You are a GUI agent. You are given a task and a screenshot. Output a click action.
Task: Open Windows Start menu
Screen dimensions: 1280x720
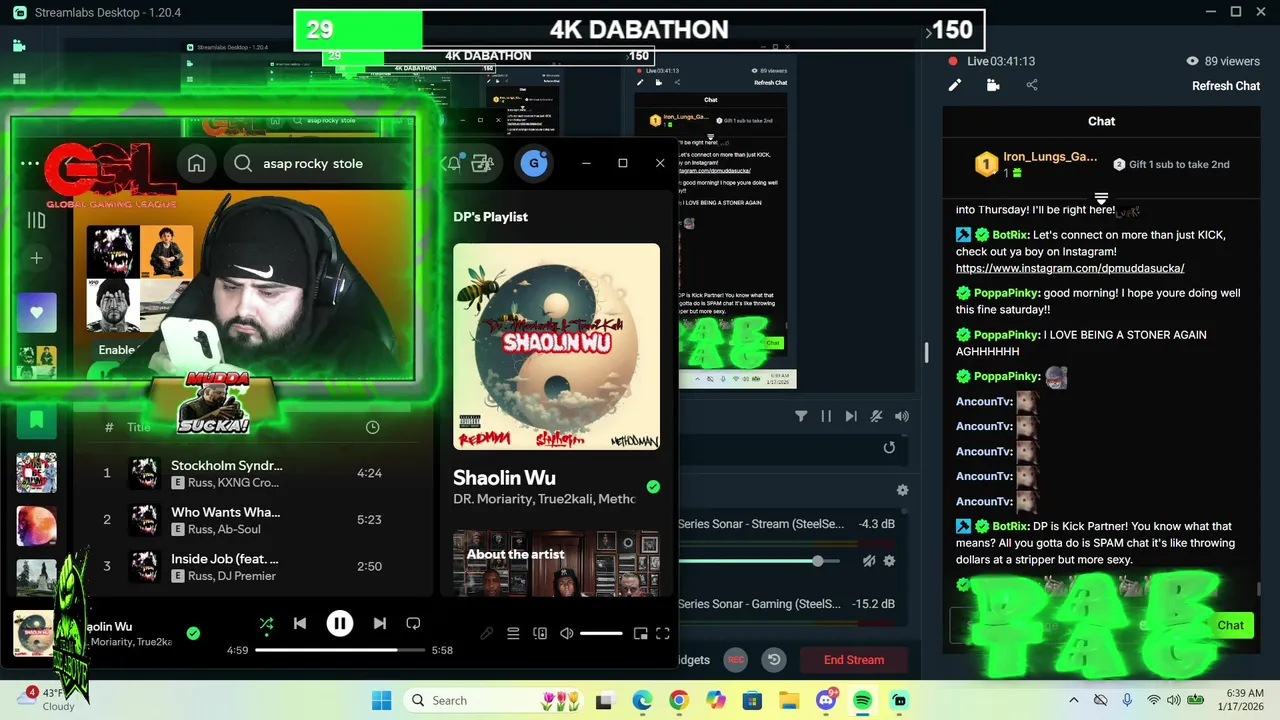click(382, 700)
